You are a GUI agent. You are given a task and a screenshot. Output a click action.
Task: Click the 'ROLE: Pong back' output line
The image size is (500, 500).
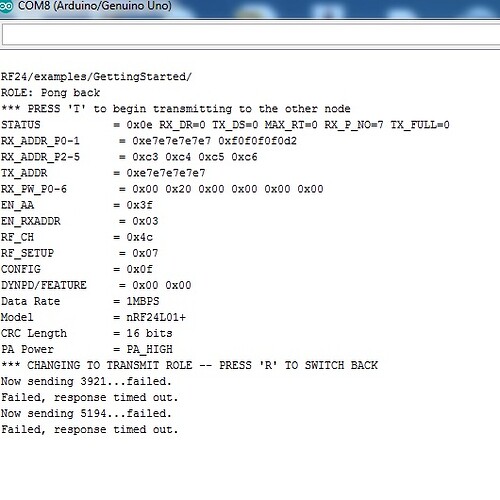click(50, 93)
